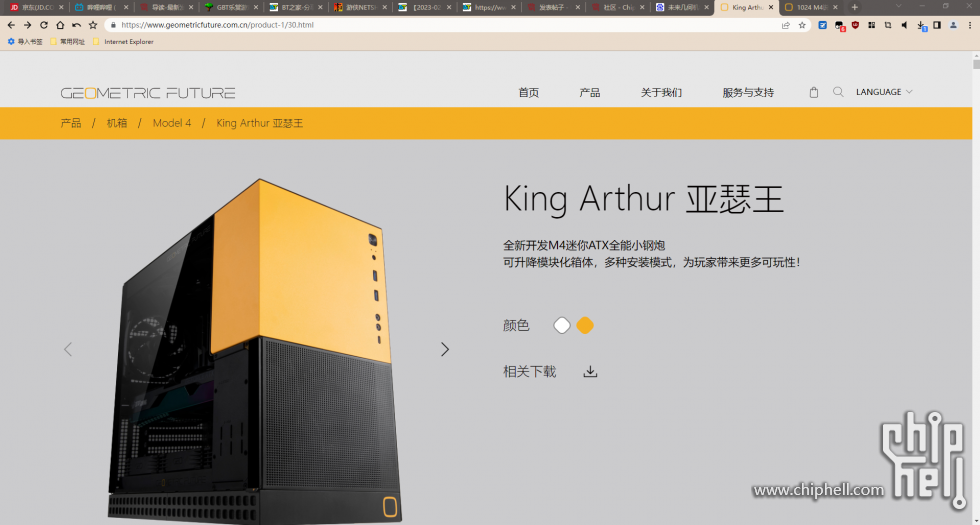Click the Geometric Future logo
The image size is (980, 525).
148,93
